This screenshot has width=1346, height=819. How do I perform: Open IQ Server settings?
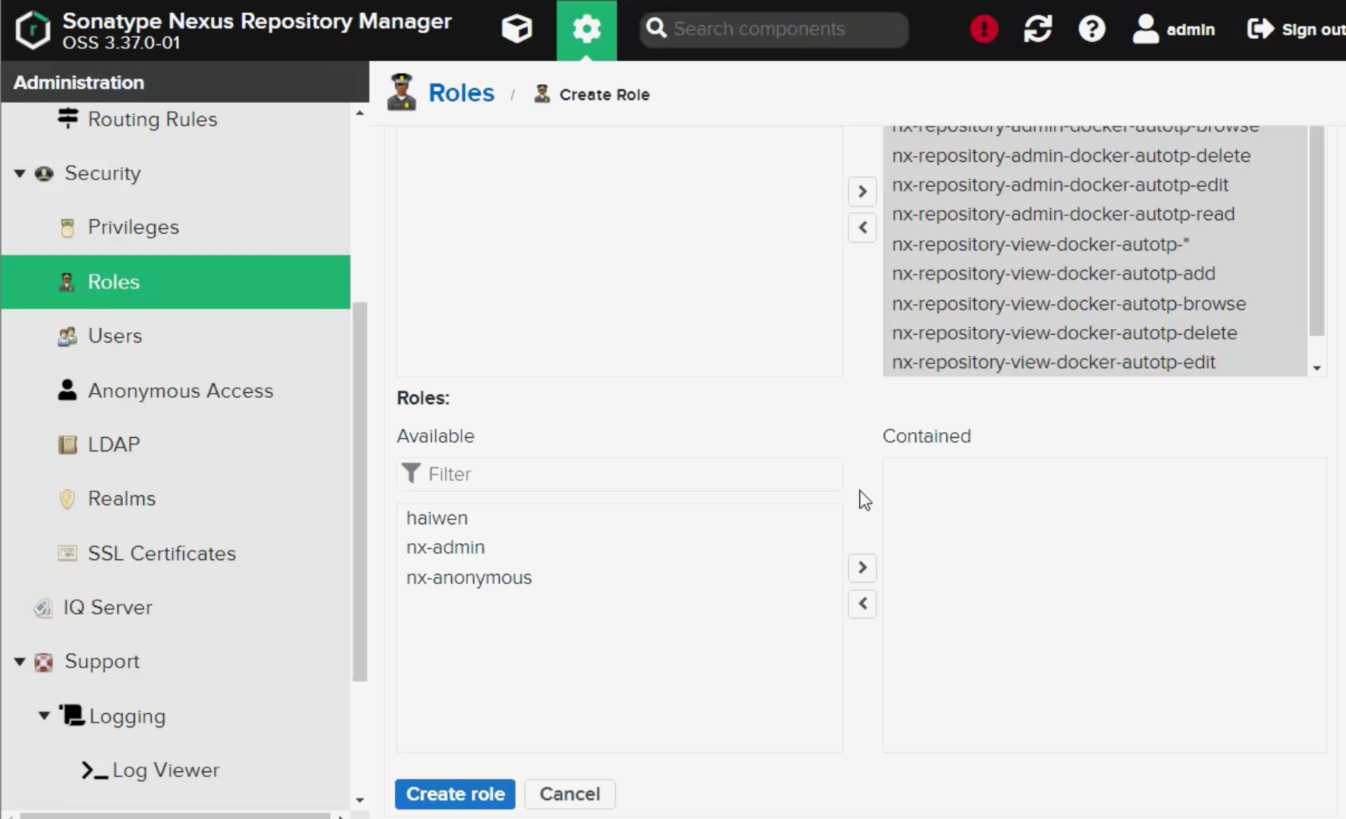pos(108,607)
